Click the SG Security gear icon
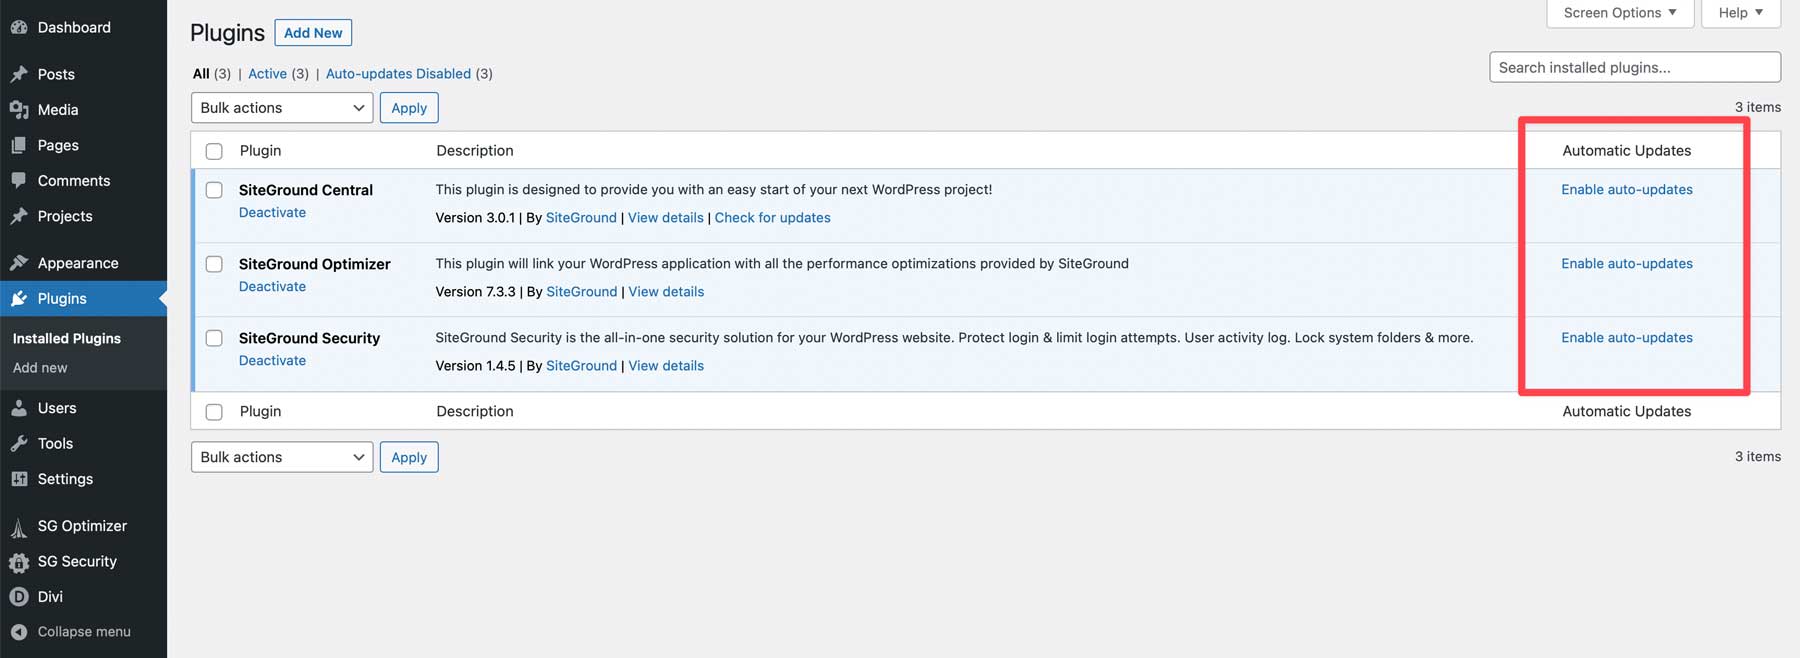 (x=18, y=562)
